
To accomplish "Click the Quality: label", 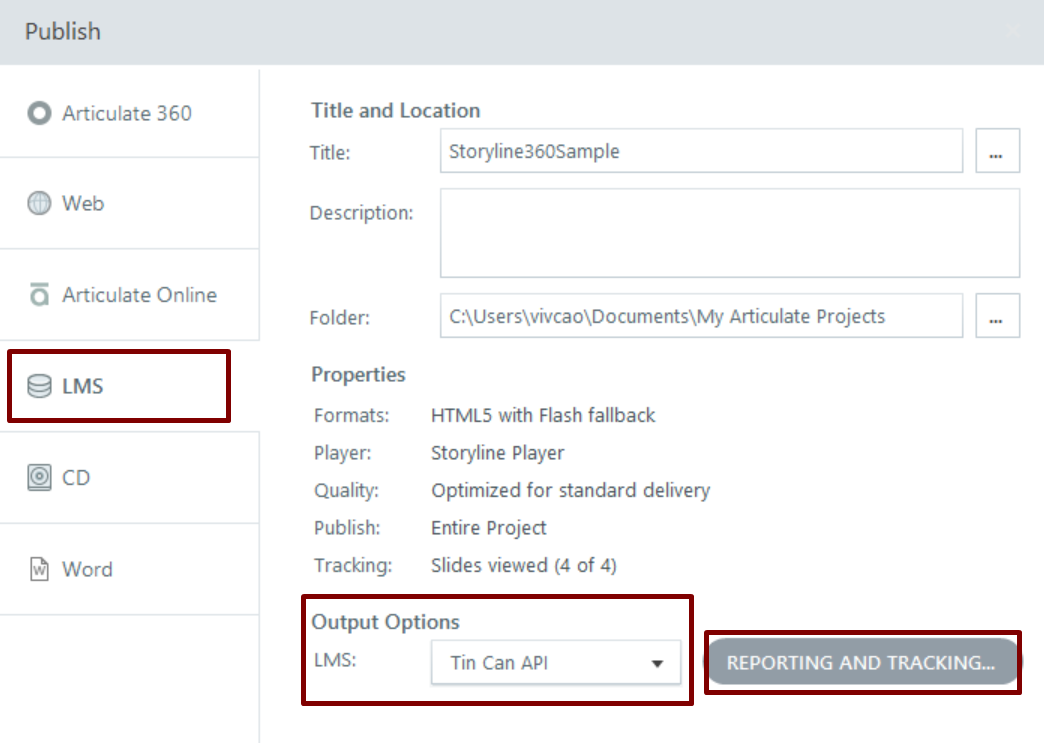I will click(x=346, y=491).
